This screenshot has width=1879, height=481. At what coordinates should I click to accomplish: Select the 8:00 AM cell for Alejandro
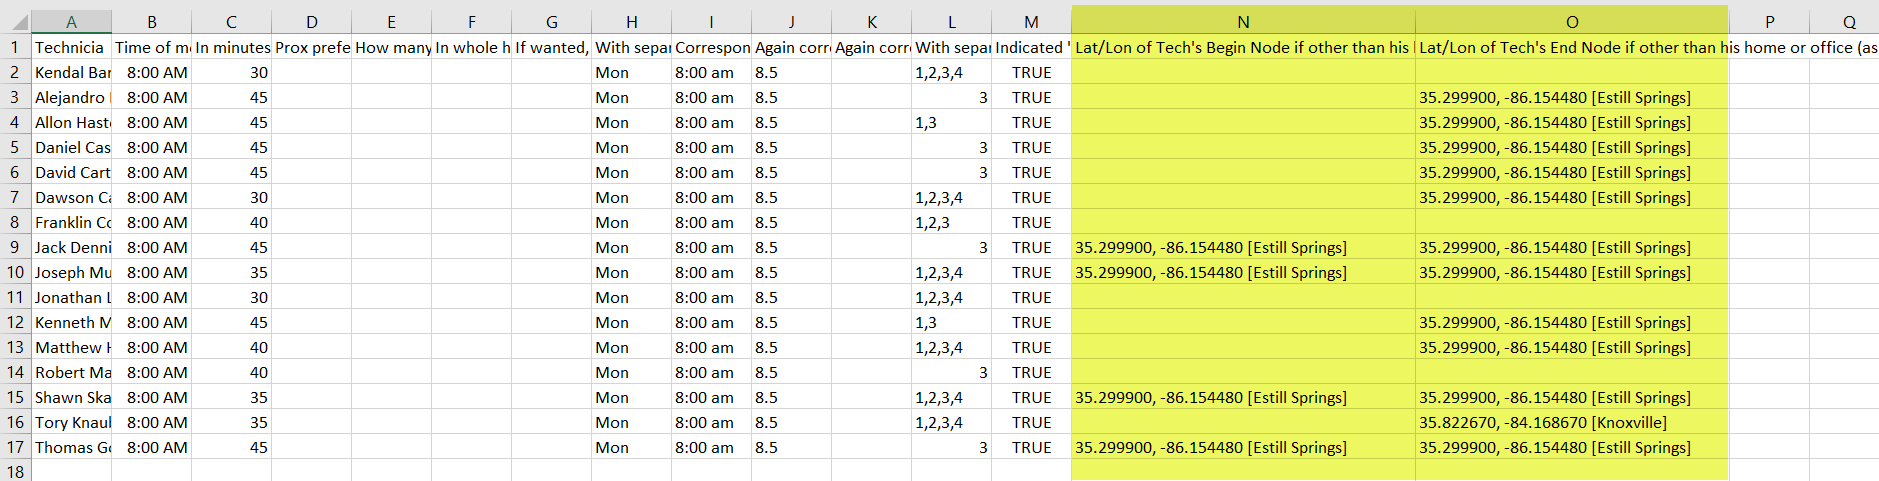[151, 98]
